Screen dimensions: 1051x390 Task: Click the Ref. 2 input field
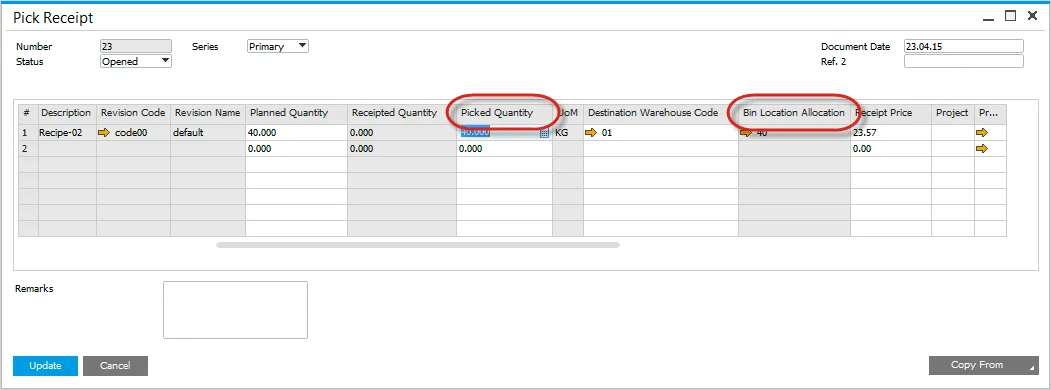click(964, 61)
